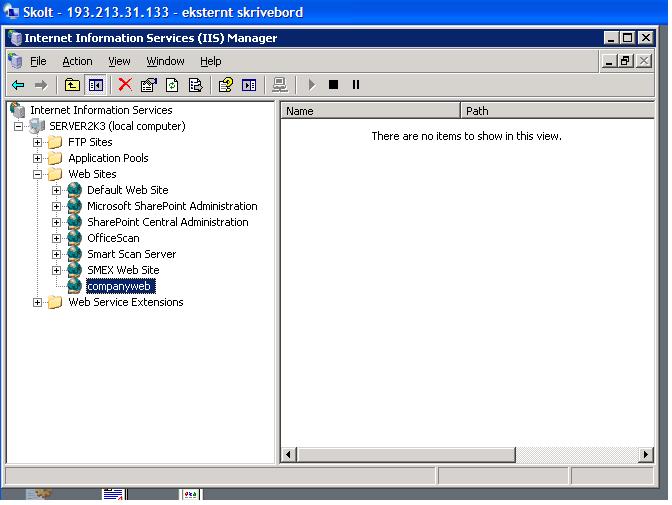This screenshot has width=672, height=505.
Task: Stop item with stop square button
Action: click(333, 84)
